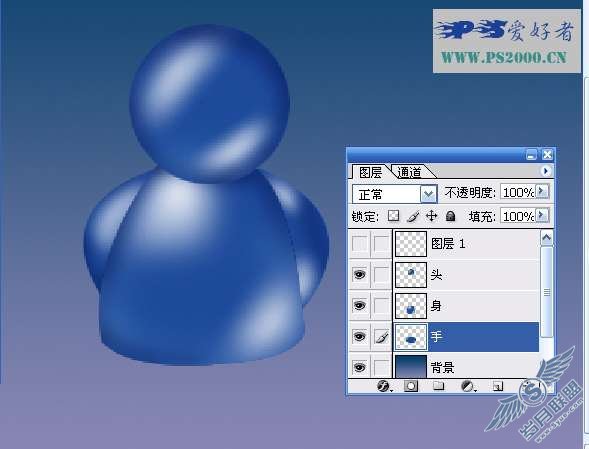The height and width of the screenshot is (449, 589).
Task: Open the layers palette flyout menu arrow
Action: [546, 171]
